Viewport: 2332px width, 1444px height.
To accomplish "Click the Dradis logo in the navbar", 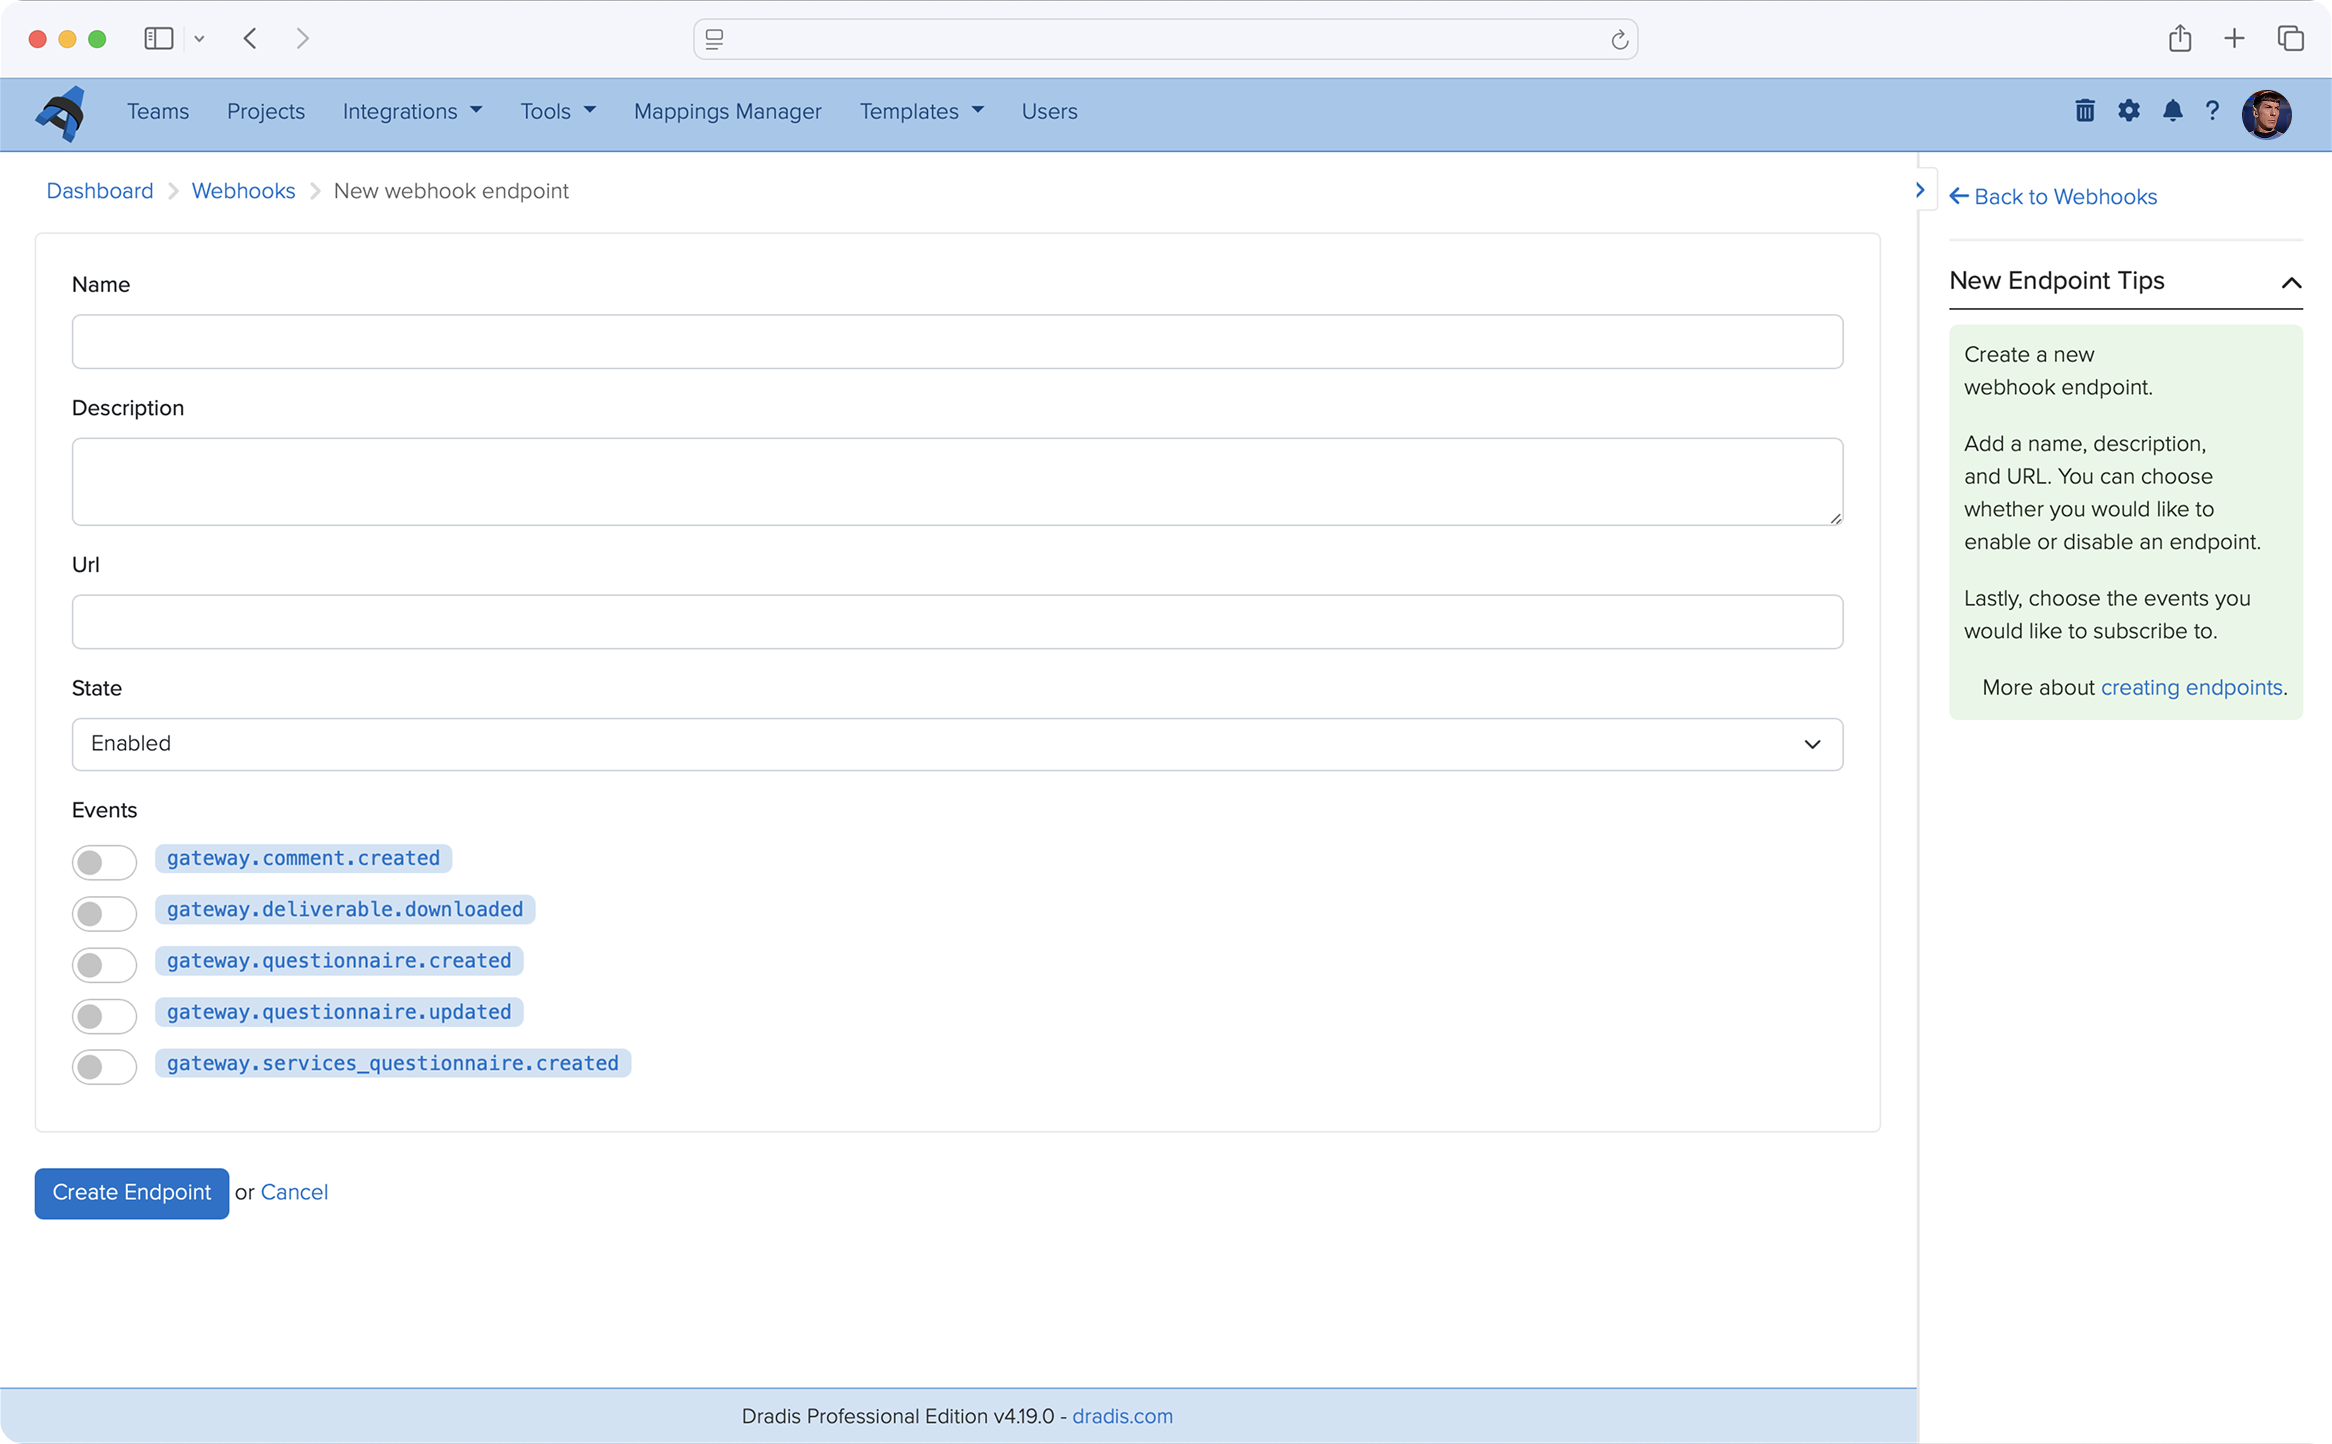I will pos(58,113).
